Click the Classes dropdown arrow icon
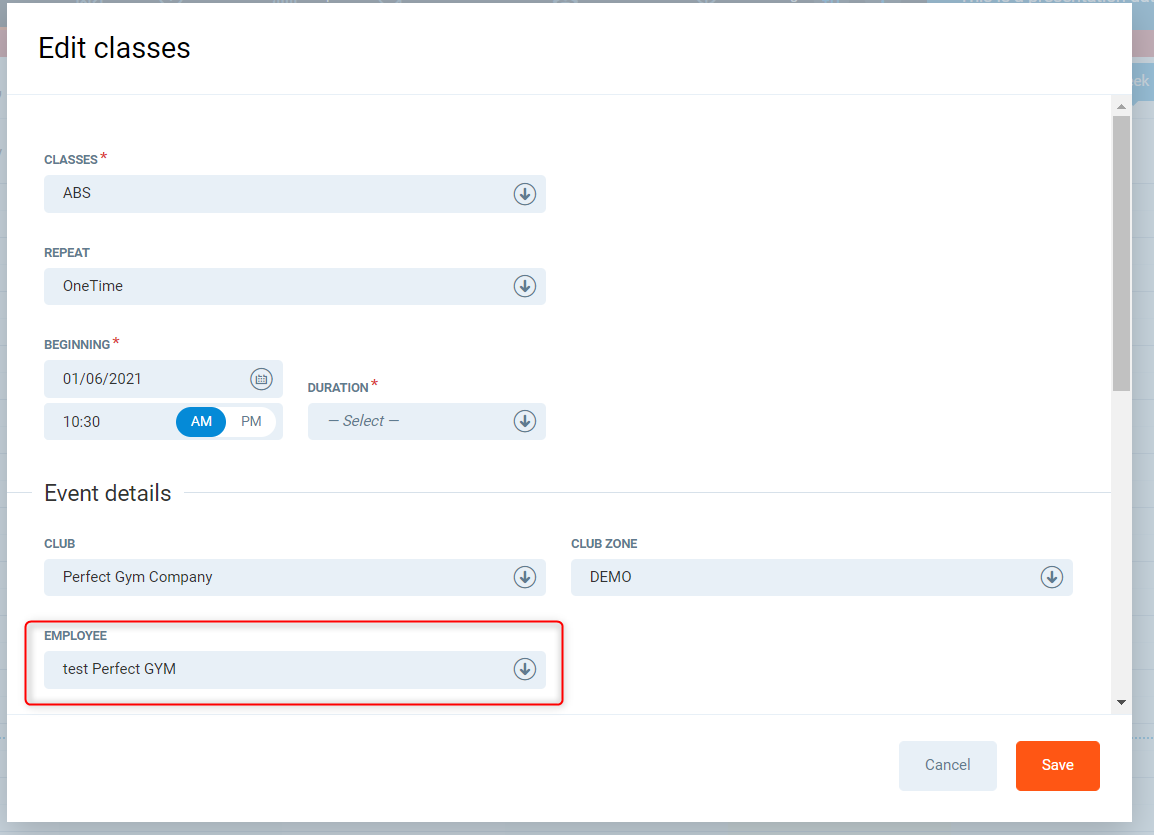 click(525, 194)
